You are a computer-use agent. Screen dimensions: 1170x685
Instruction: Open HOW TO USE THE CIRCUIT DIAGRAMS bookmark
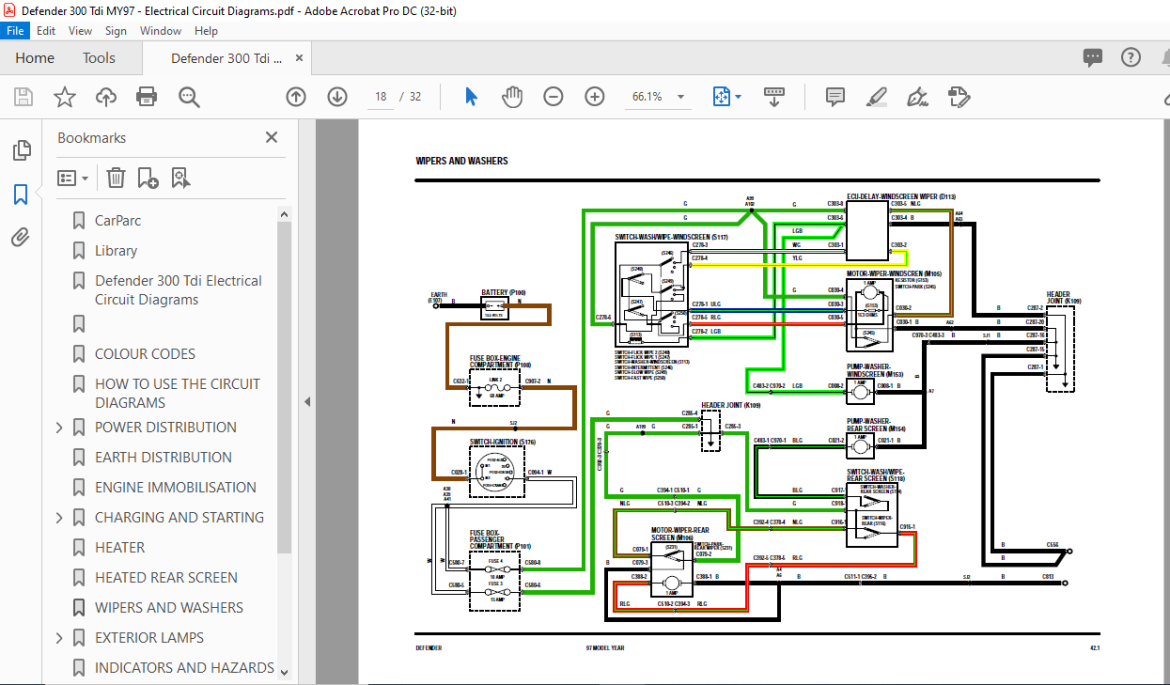coord(178,393)
